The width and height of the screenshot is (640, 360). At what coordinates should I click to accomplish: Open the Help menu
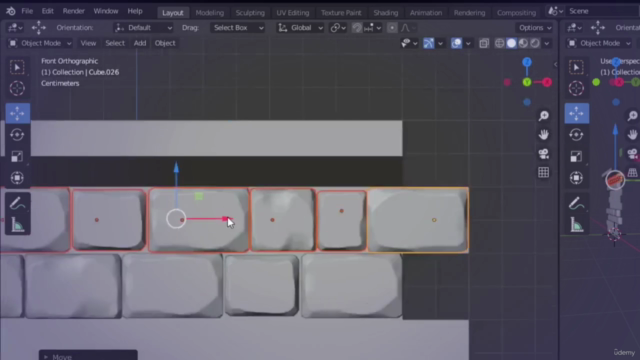click(135, 11)
